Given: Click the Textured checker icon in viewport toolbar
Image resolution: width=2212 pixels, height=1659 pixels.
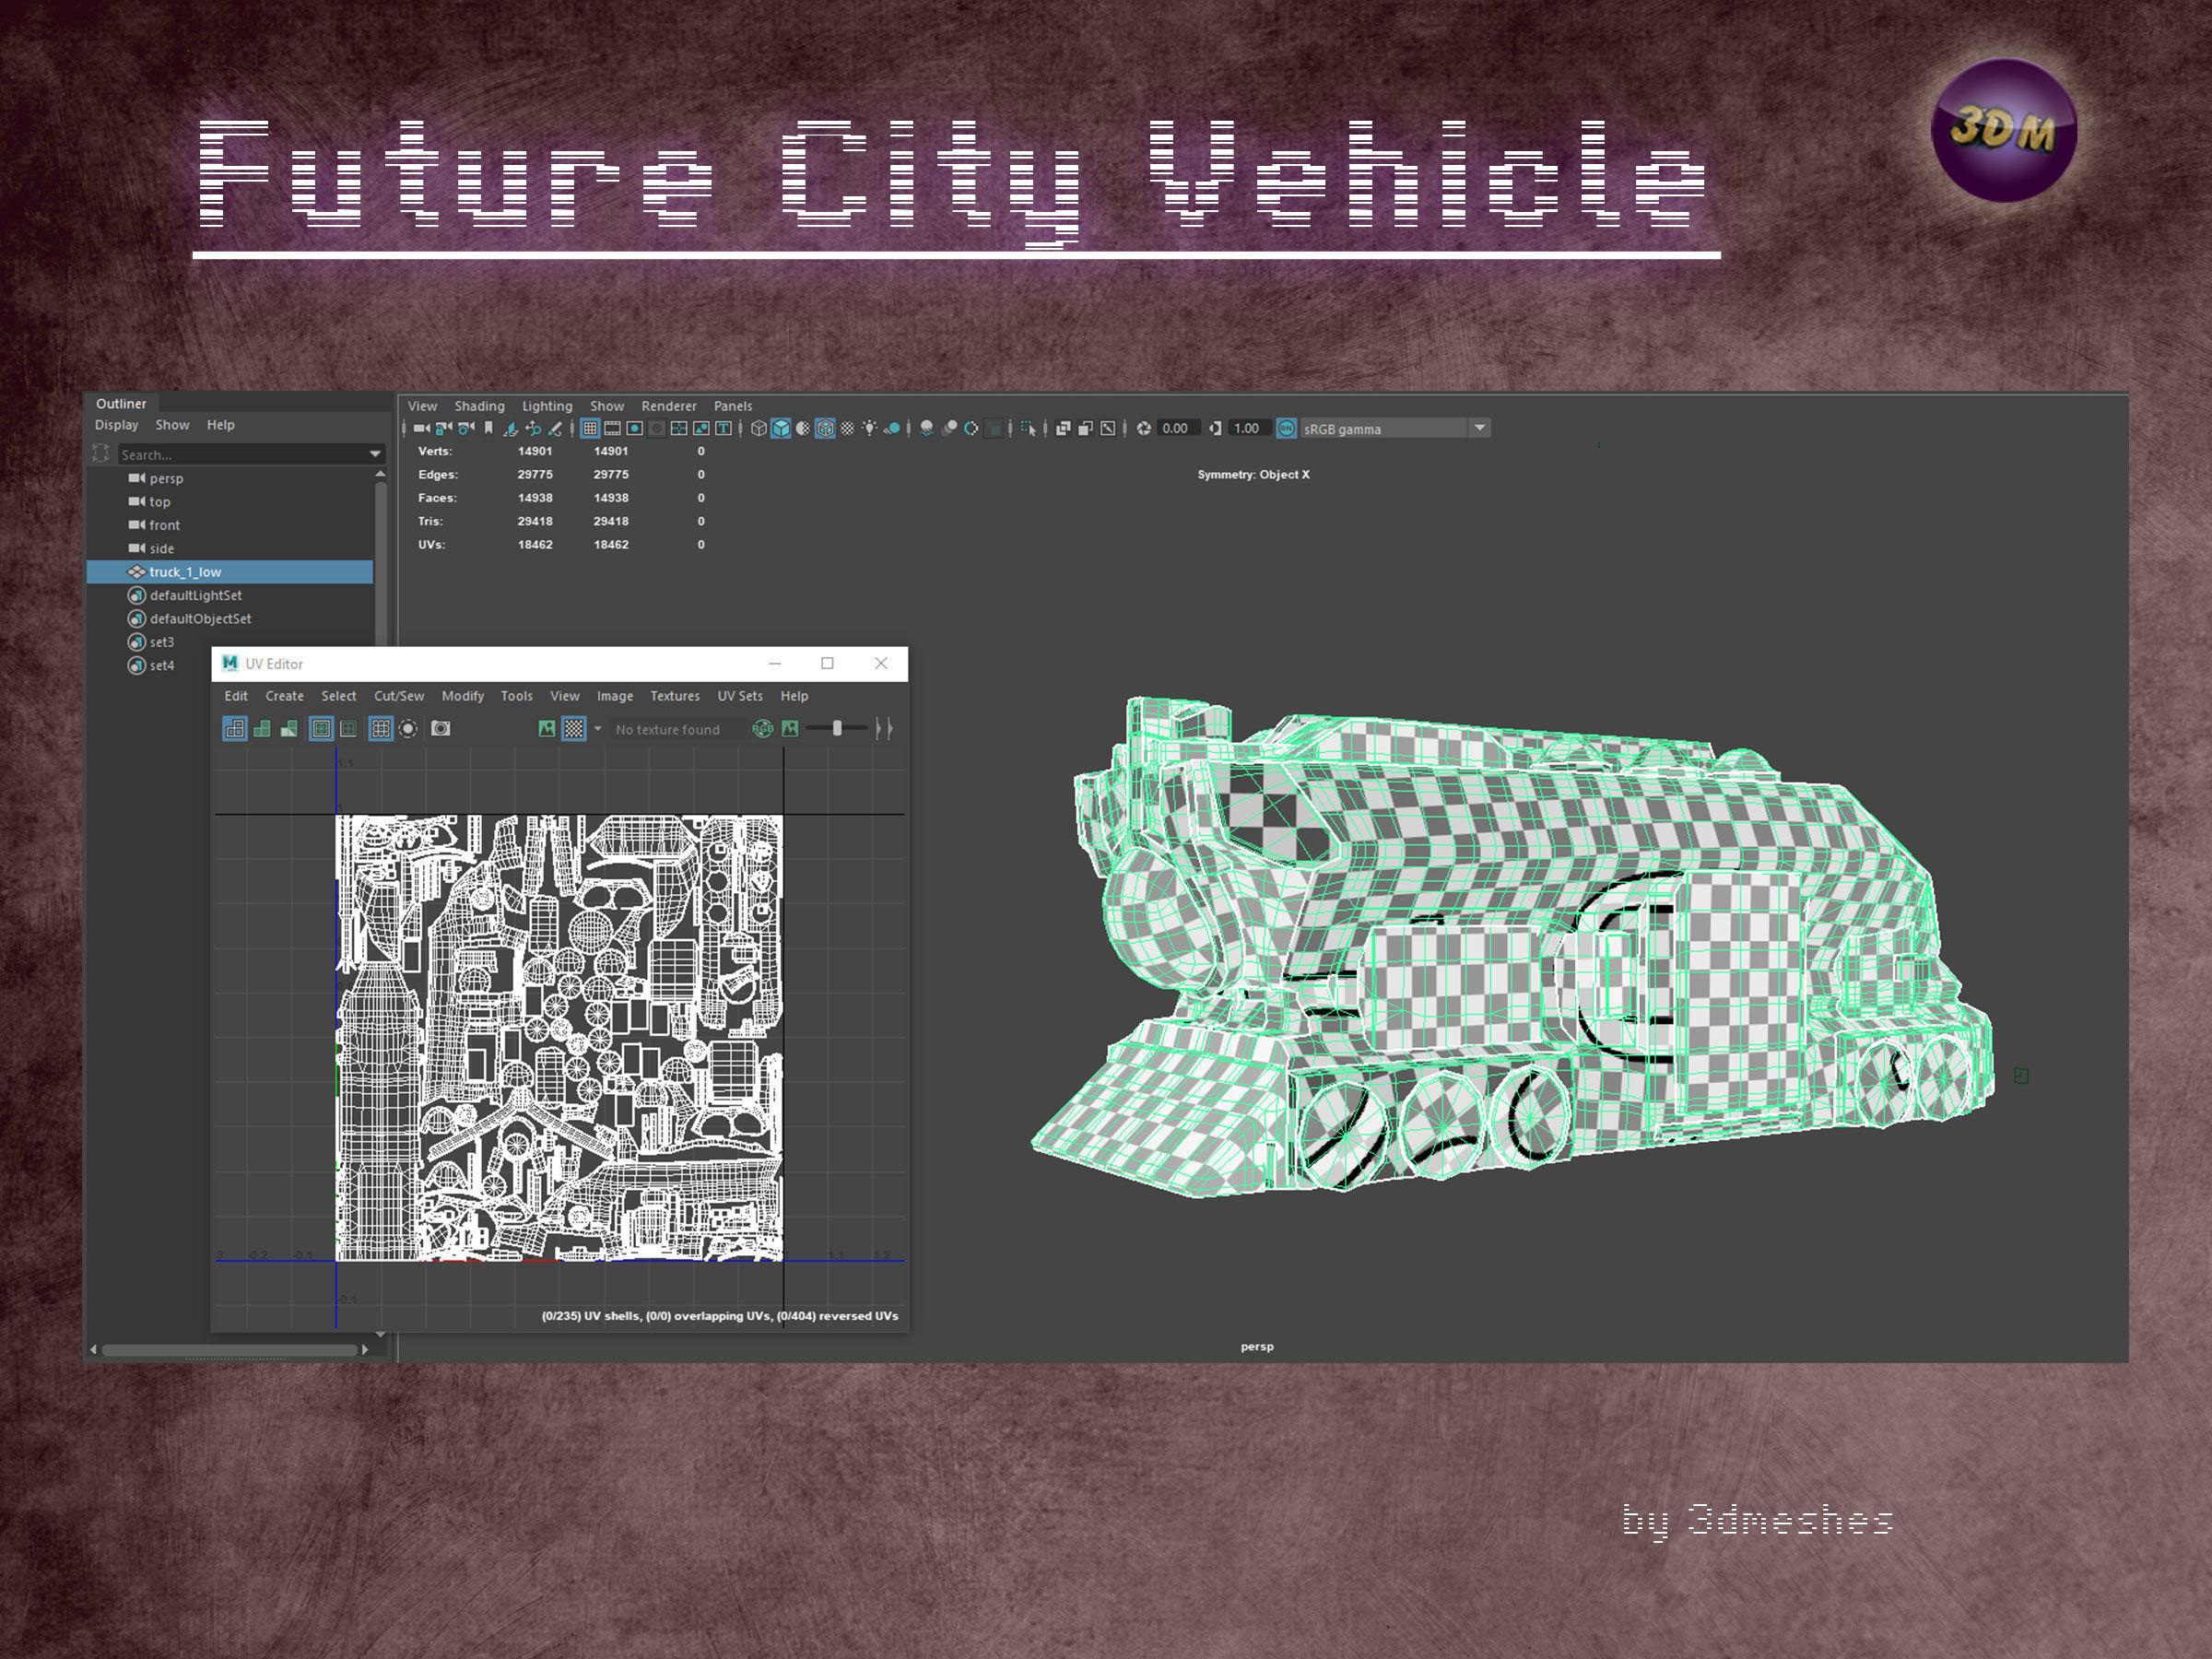Looking at the screenshot, I should [x=847, y=428].
